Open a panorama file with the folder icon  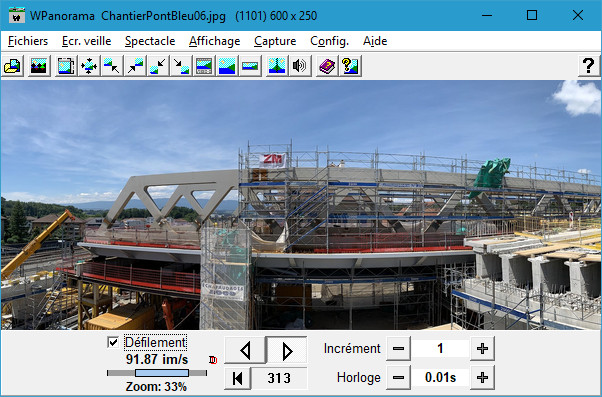tap(12, 66)
